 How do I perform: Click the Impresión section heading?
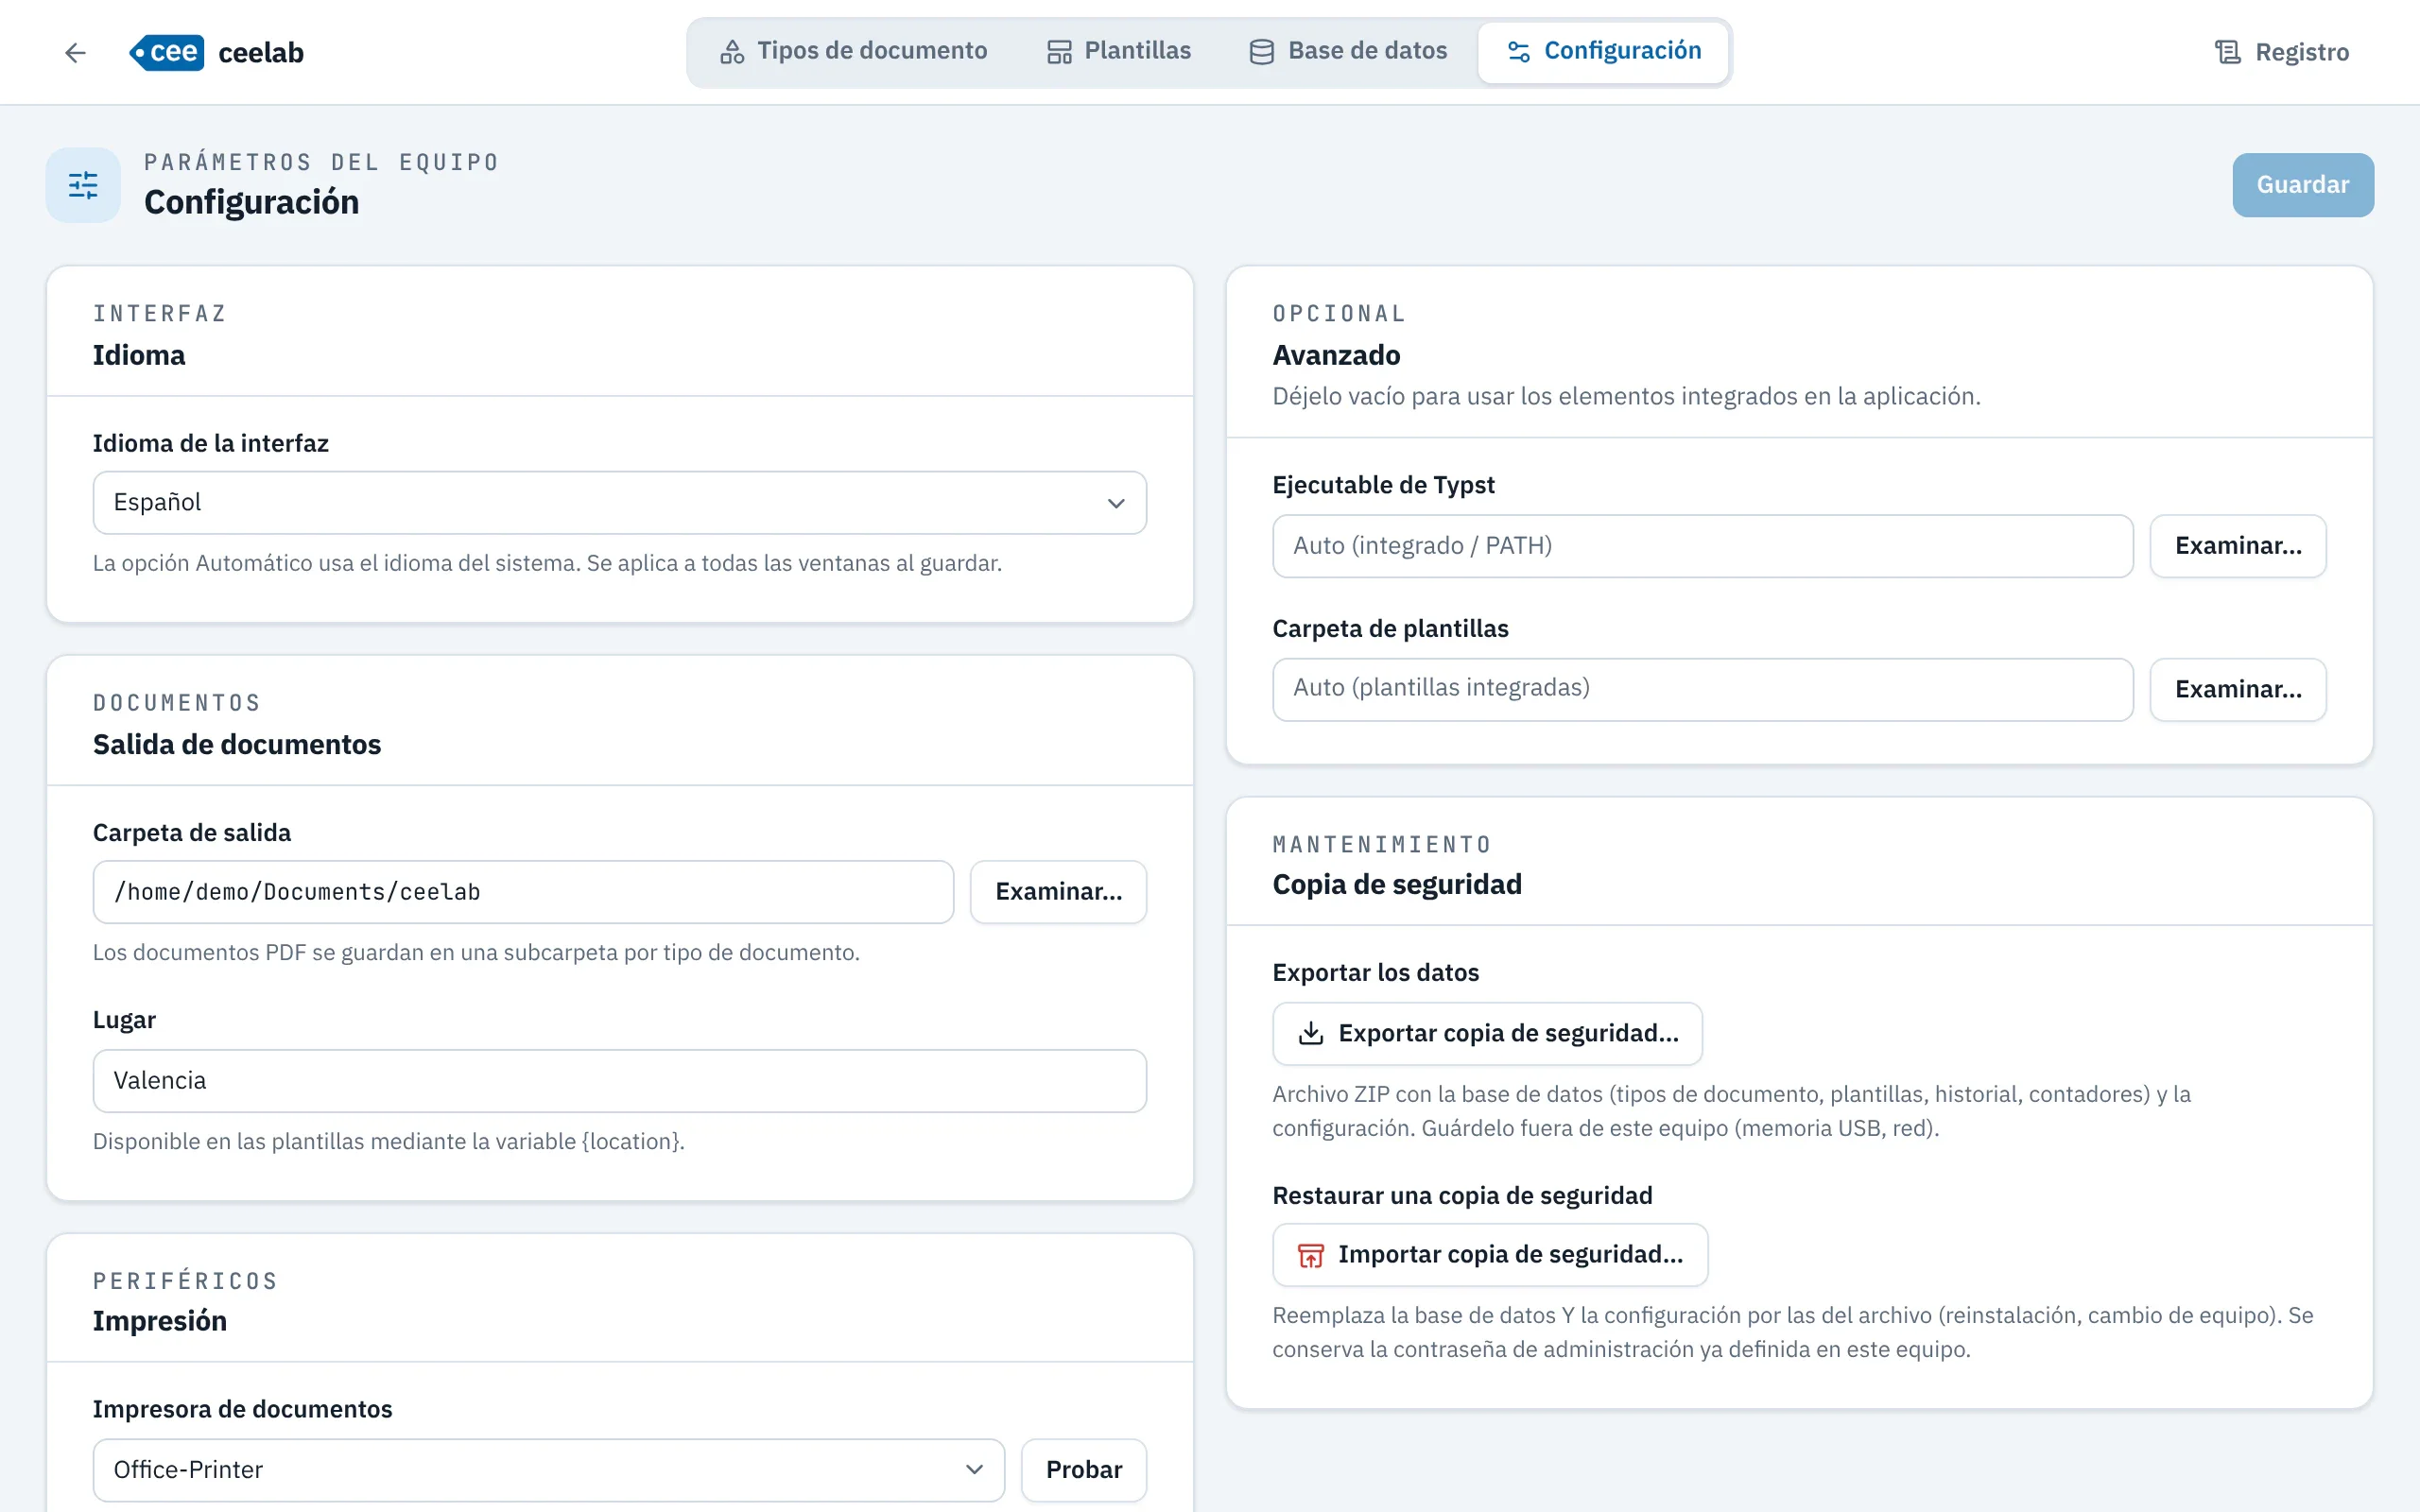click(x=160, y=1321)
